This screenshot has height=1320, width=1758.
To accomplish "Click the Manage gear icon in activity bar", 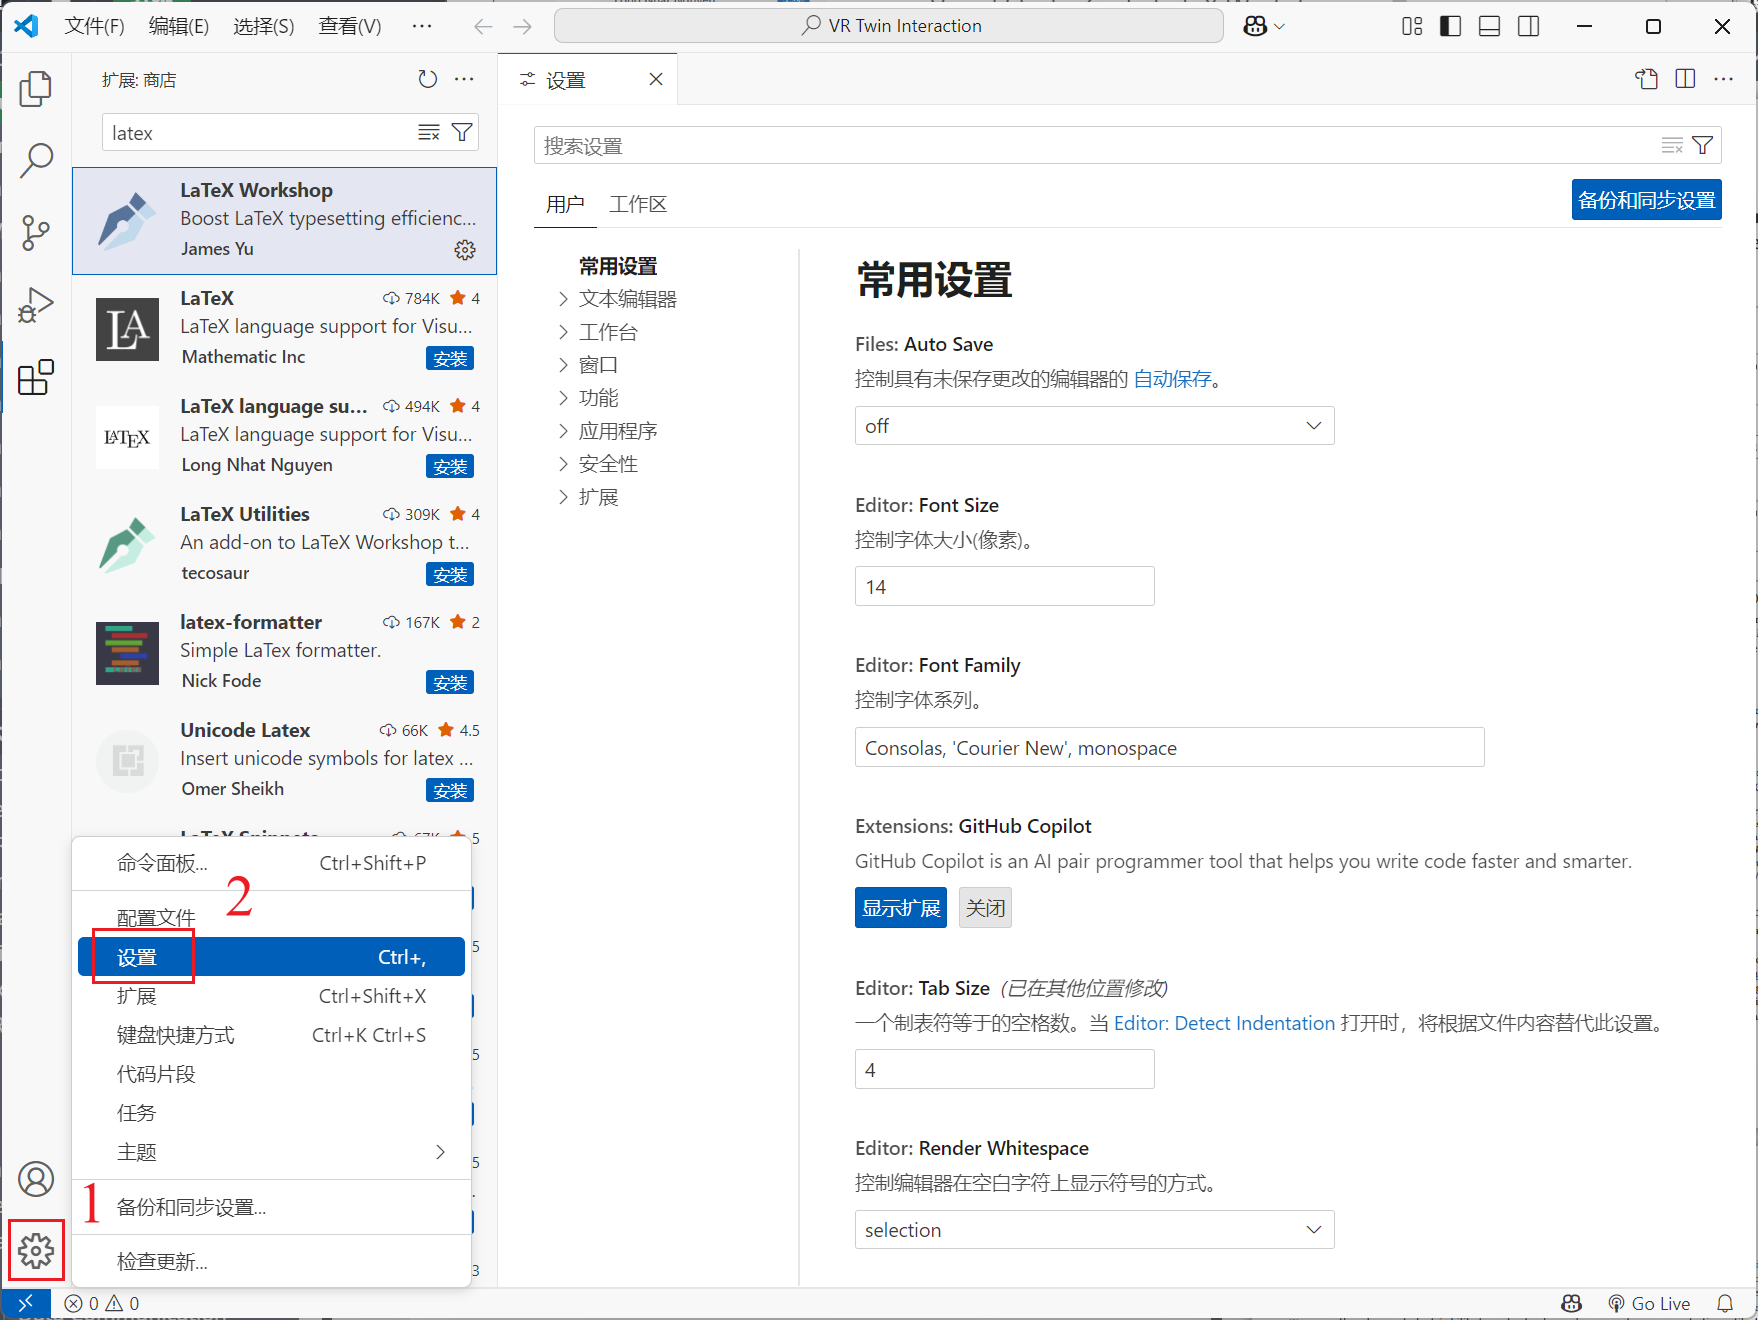I will [36, 1250].
